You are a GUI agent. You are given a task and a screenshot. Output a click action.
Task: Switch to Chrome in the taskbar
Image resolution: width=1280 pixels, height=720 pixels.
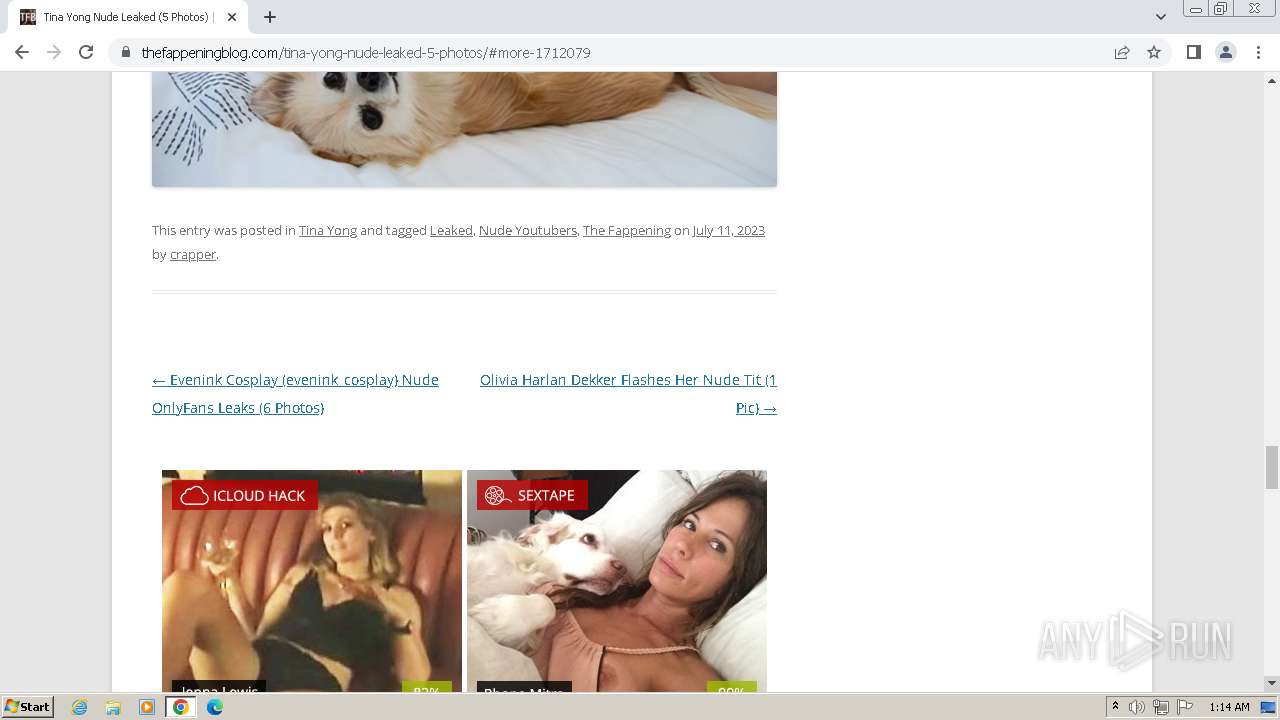click(180, 707)
